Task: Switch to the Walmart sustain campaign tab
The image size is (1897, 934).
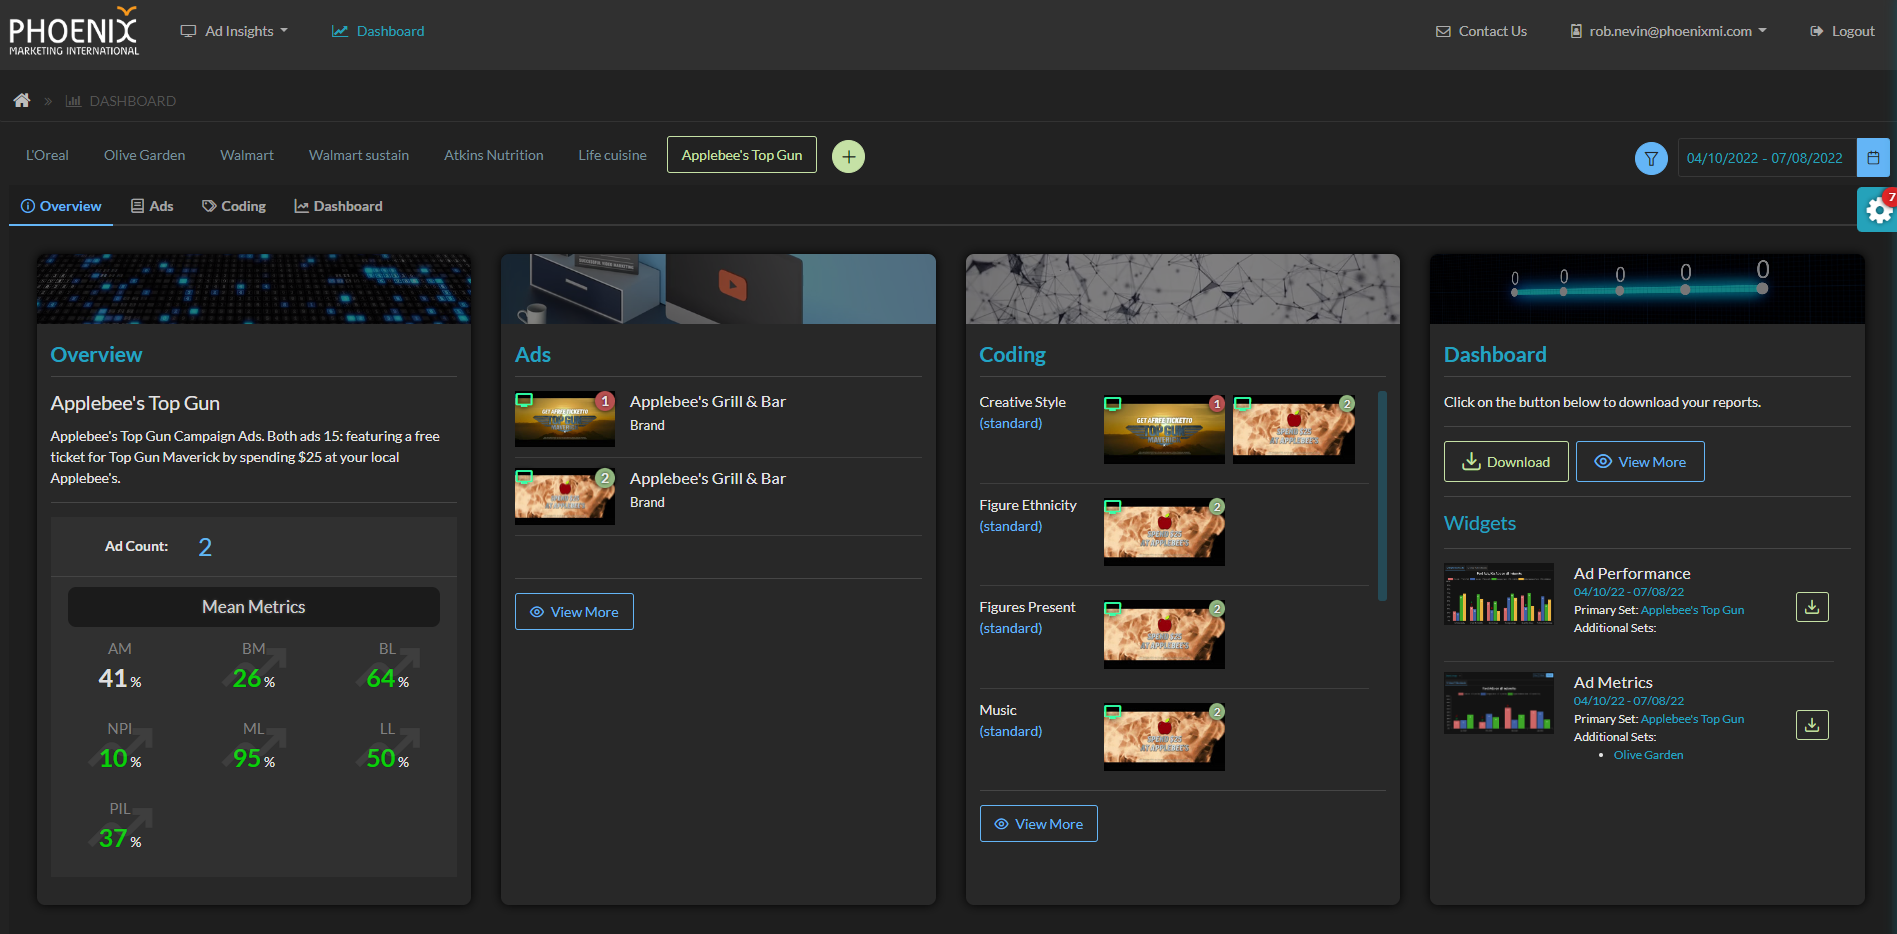Action: click(359, 155)
